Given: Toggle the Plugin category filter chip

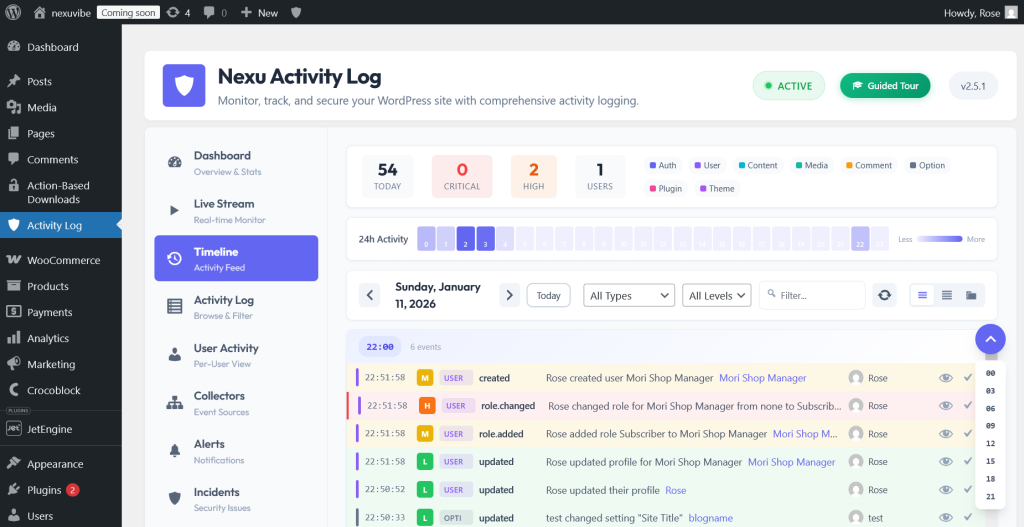Looking at the screenshot, I should coord(666,189).
